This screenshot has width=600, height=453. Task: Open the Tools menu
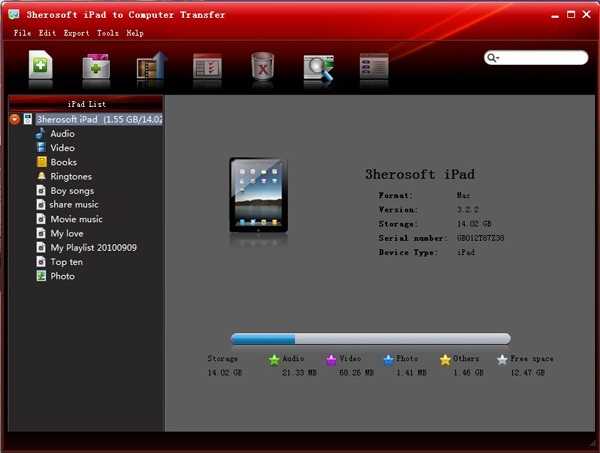tap(108, 33)
